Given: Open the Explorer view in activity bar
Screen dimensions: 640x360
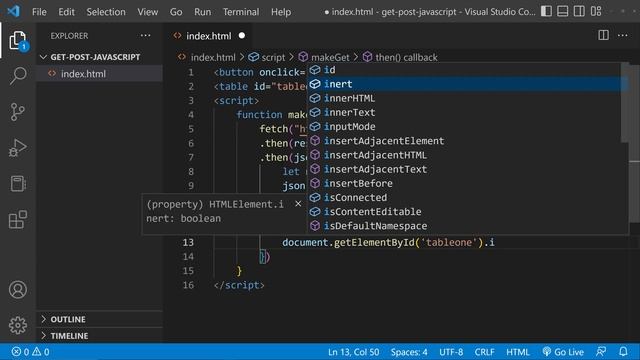Looking at the screenshot, I should tap(18, 40).
